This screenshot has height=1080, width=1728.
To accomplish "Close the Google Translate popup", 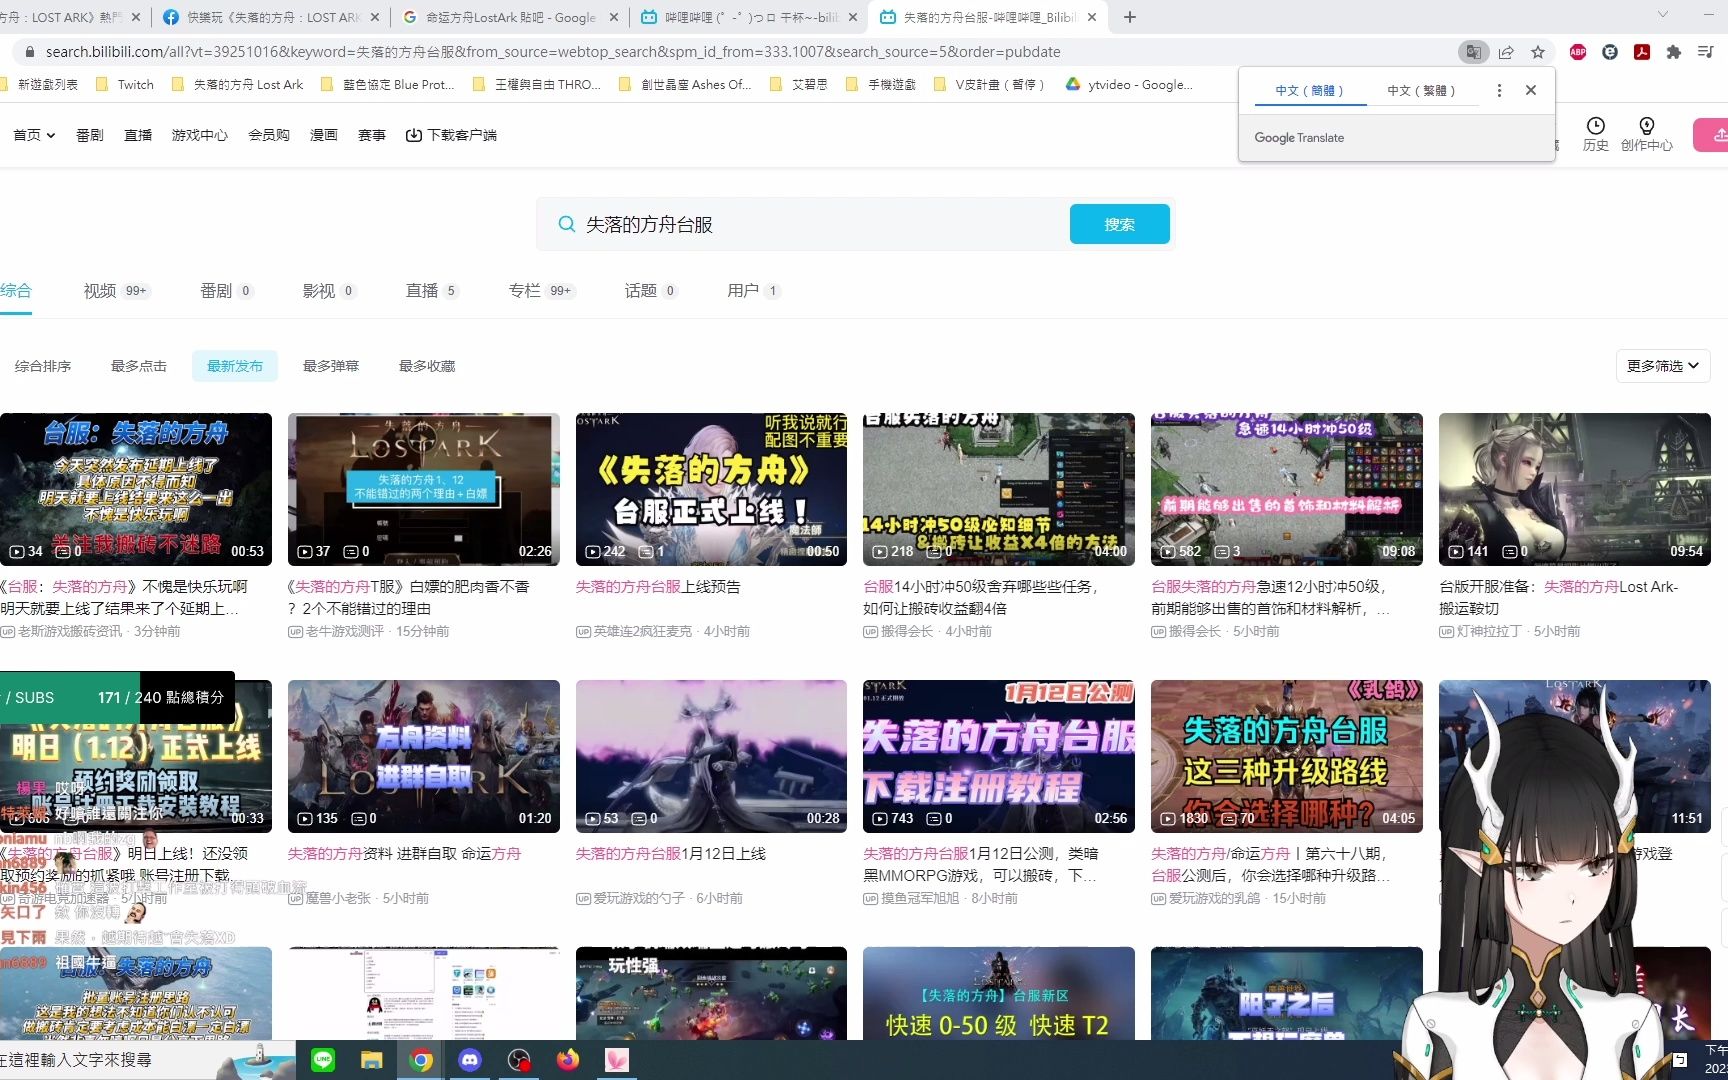I will [1531, 90].
